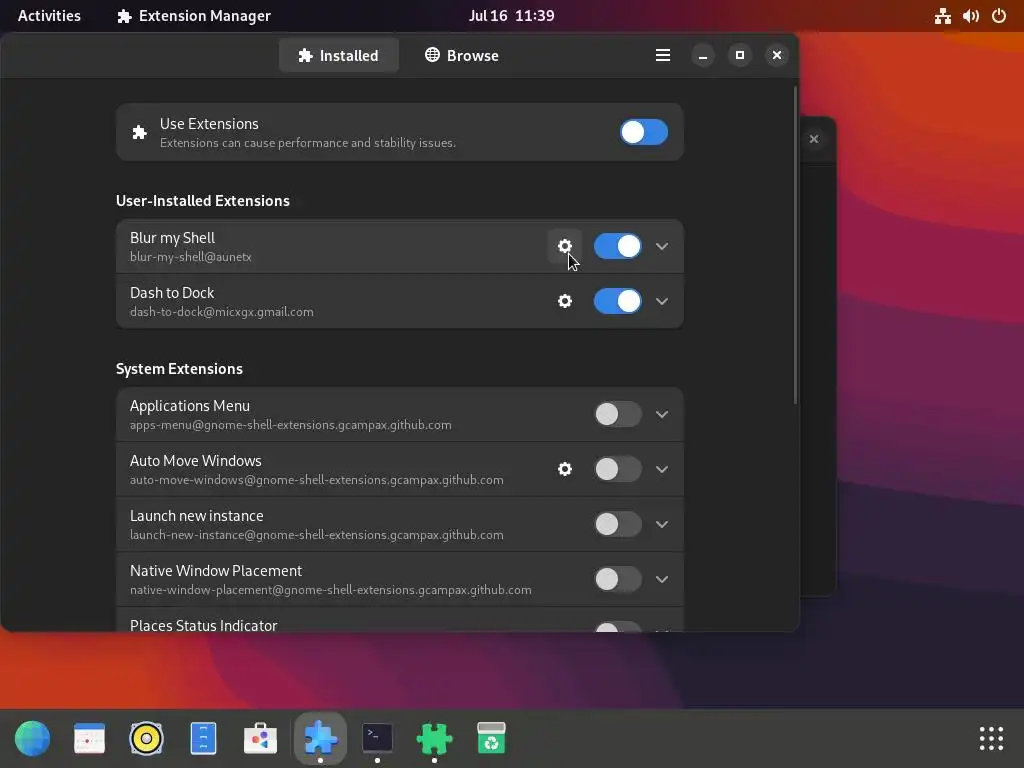Click the Places Status Indicator row title

203,625
